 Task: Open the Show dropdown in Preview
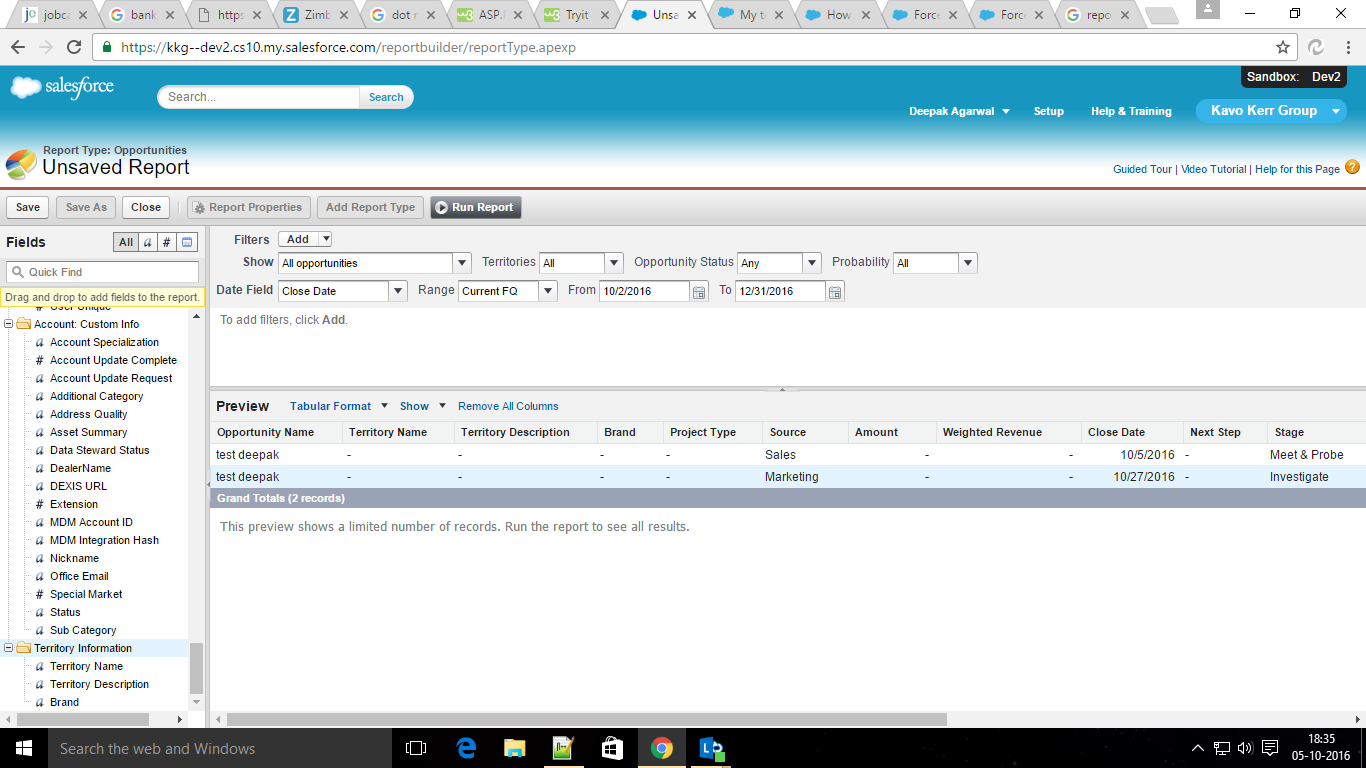(422, 406)
